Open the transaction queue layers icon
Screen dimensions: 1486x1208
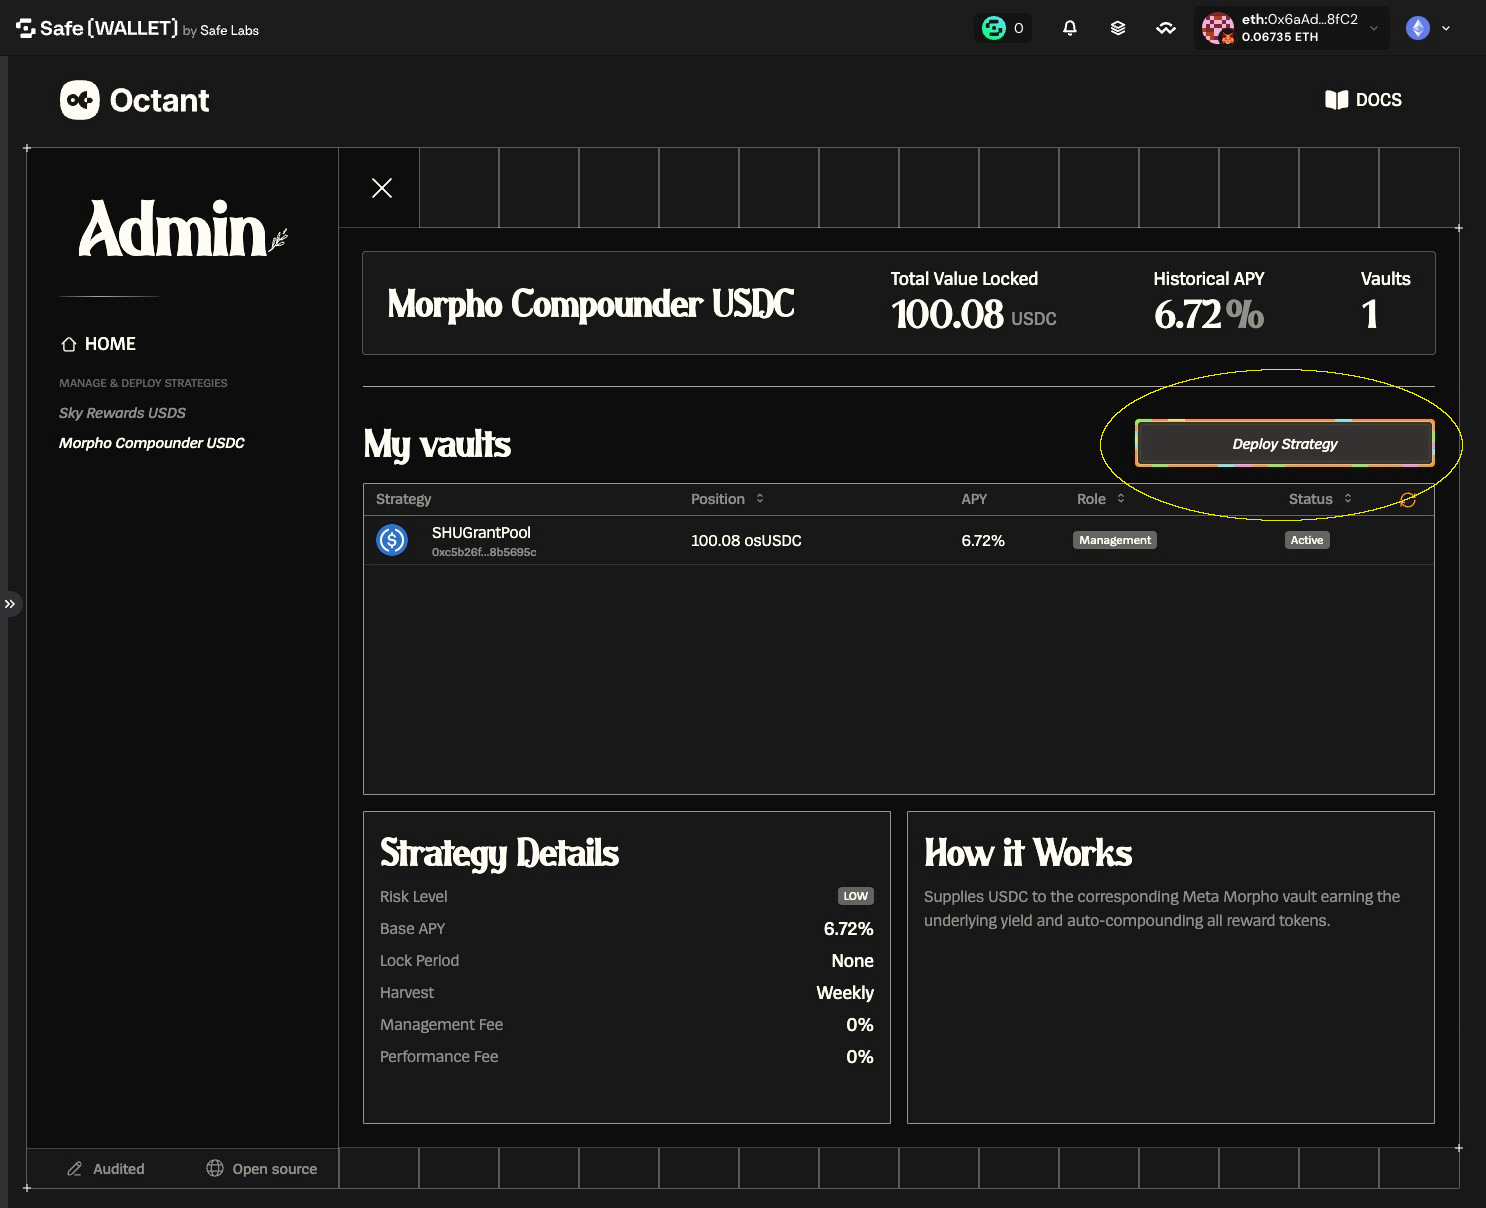[x=1118, y=28]
